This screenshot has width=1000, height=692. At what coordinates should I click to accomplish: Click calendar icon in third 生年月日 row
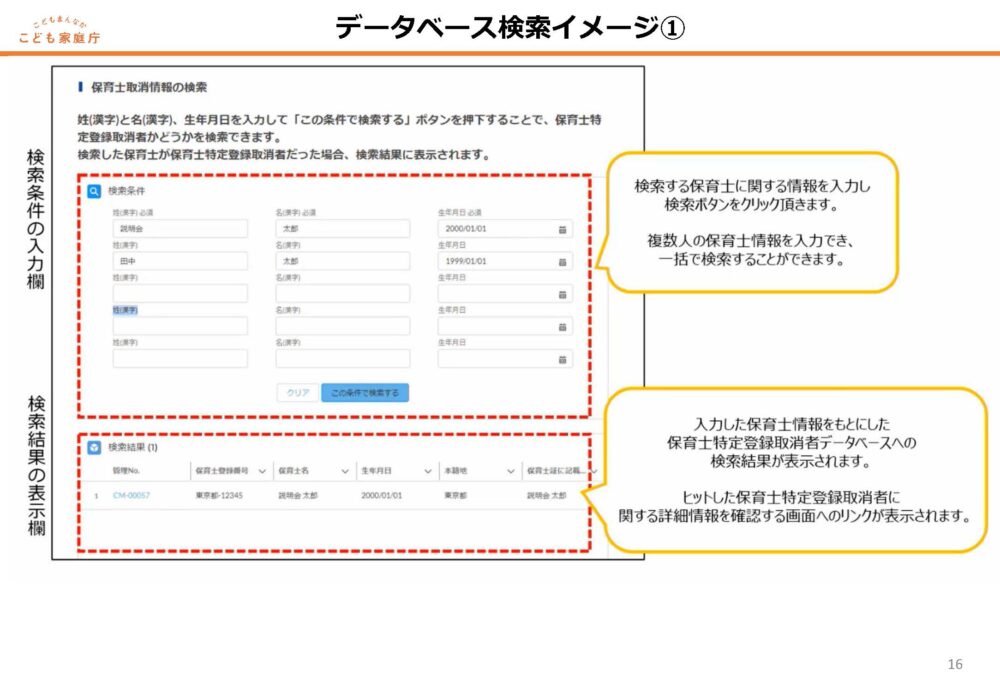(562, 294)
